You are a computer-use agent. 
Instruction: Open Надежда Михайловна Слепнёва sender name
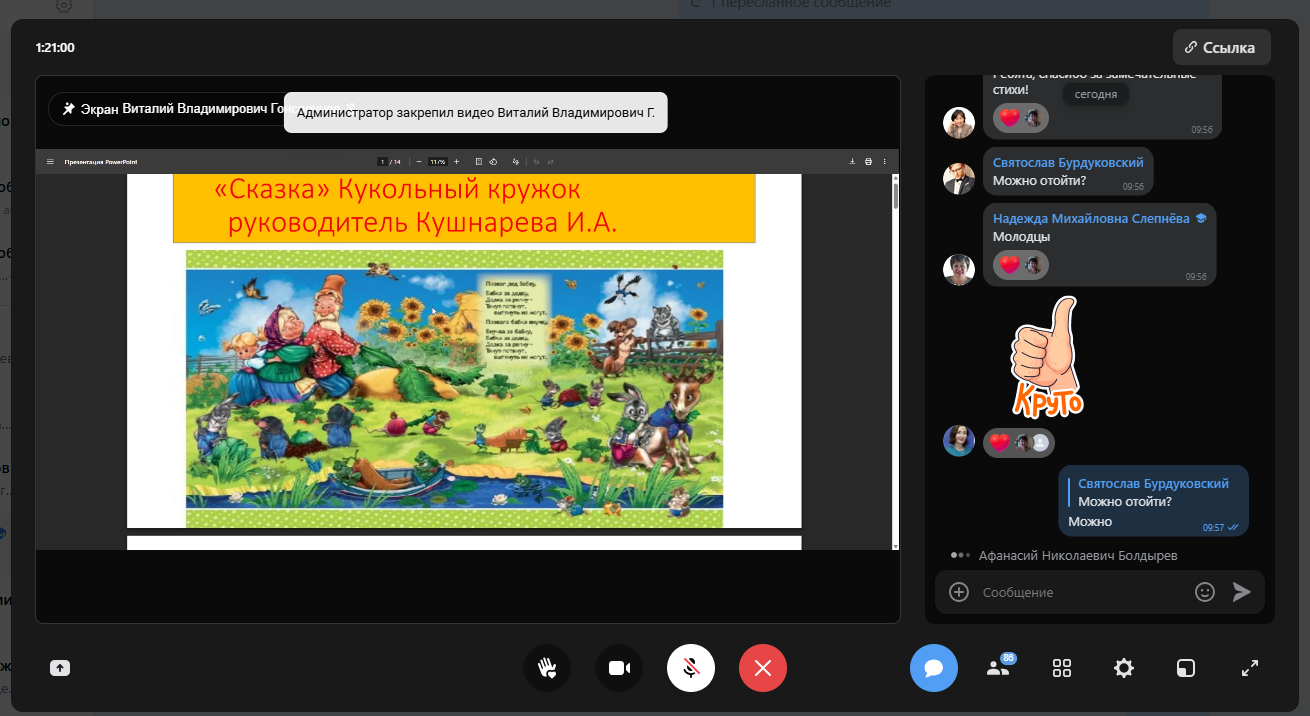click(x=1092, y=218)
